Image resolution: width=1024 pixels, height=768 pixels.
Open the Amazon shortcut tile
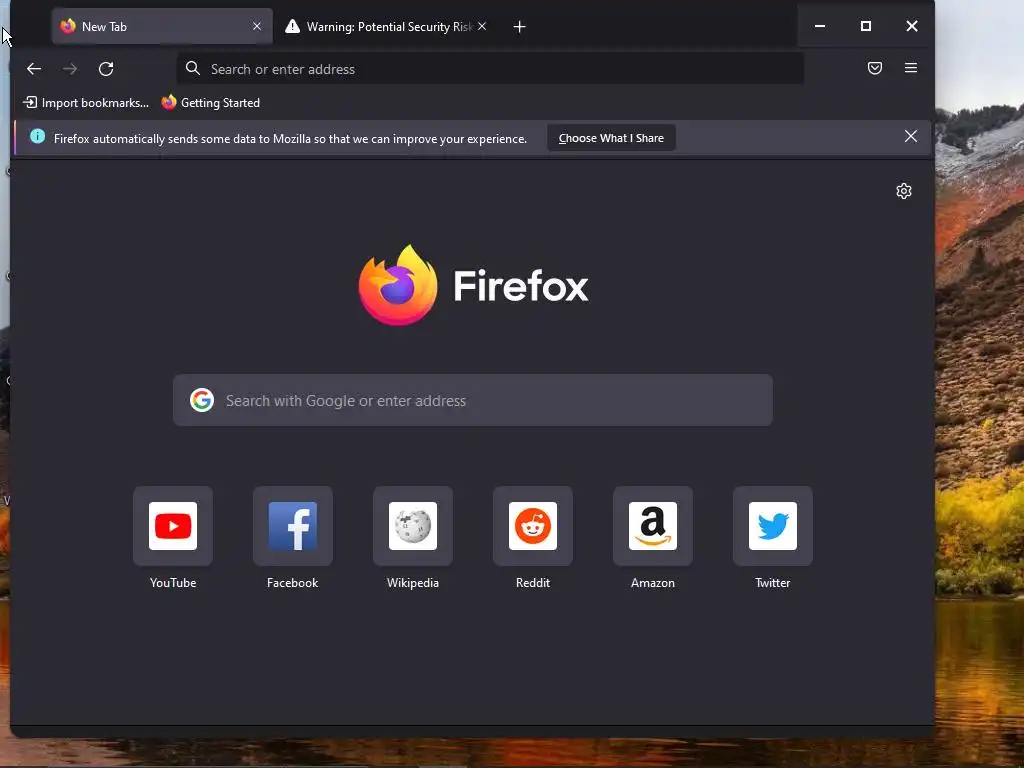pyautogui.click(x=652, y=526)
